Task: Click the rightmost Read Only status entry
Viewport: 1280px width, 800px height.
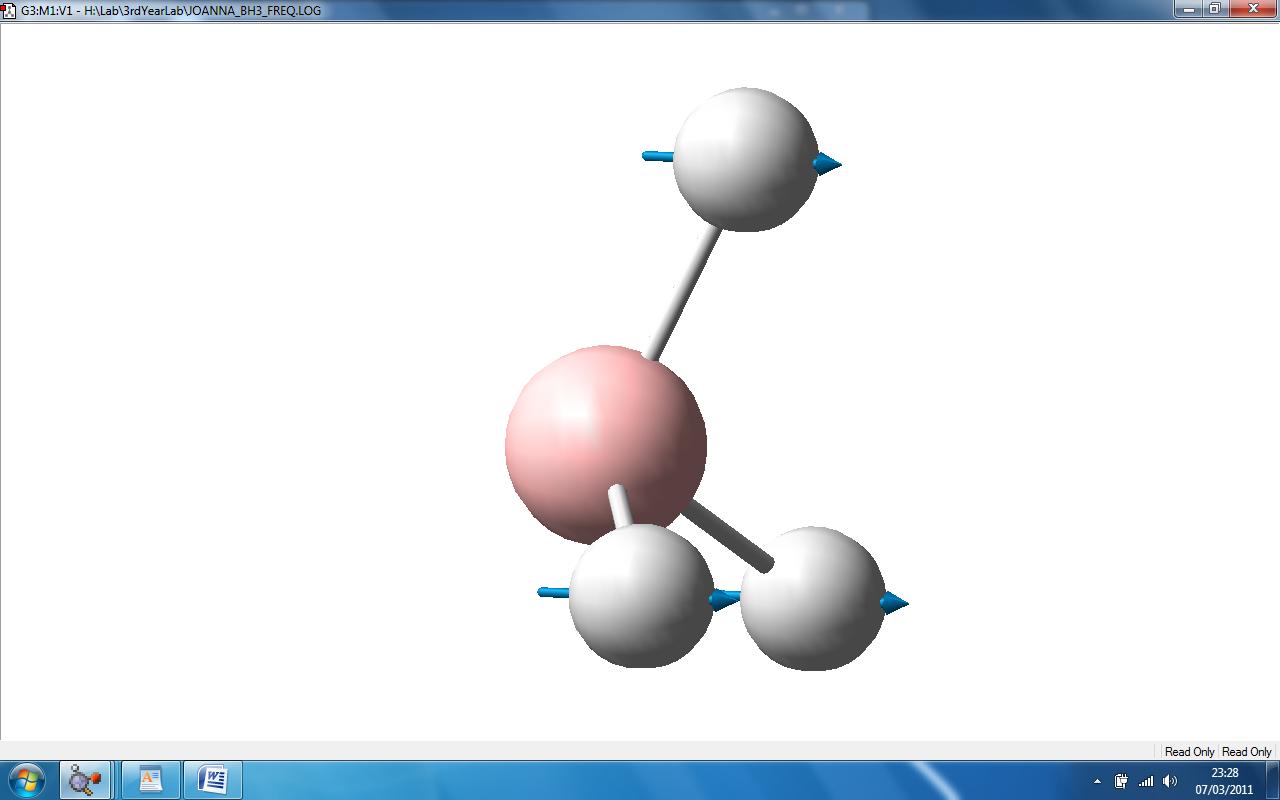Action: pos(1247,752)
